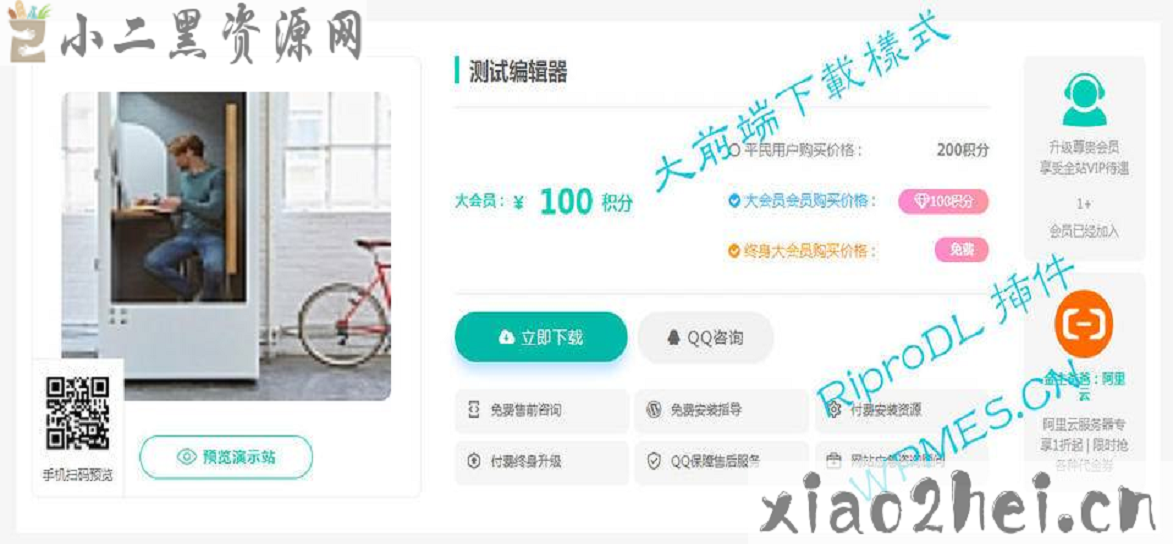Click 免费安装指导 WordPress item

721,410
